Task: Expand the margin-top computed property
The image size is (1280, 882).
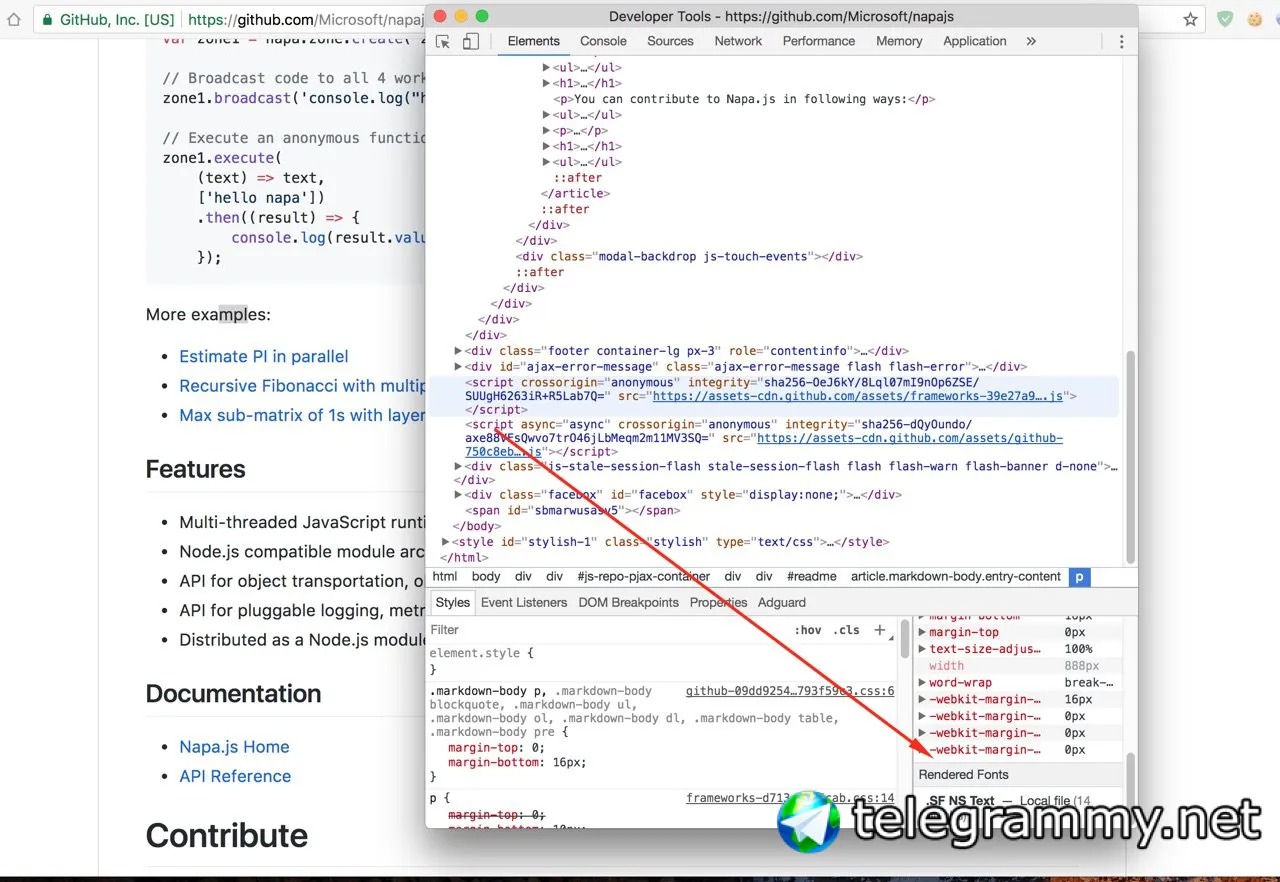Action: point(922,632)
